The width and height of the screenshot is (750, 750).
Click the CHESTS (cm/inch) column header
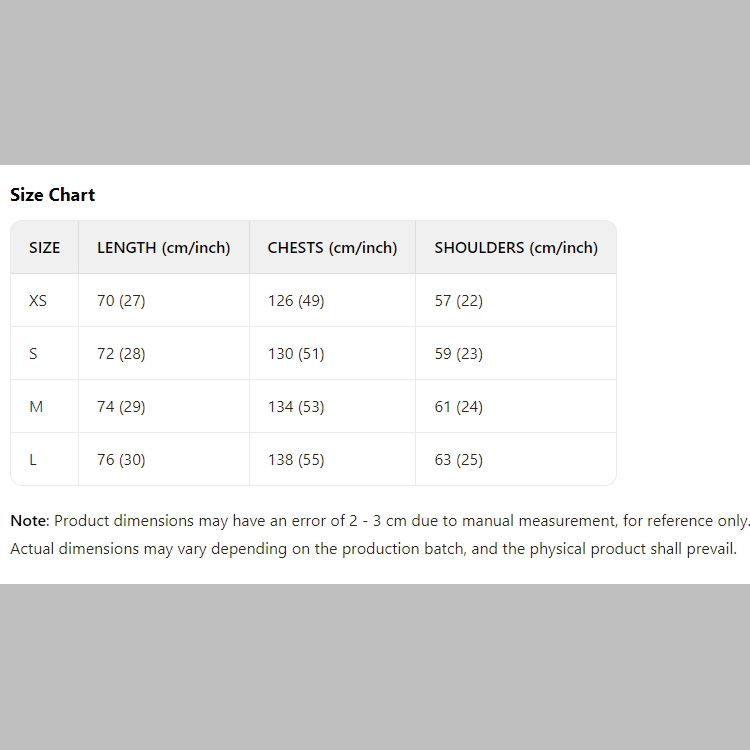332,248
